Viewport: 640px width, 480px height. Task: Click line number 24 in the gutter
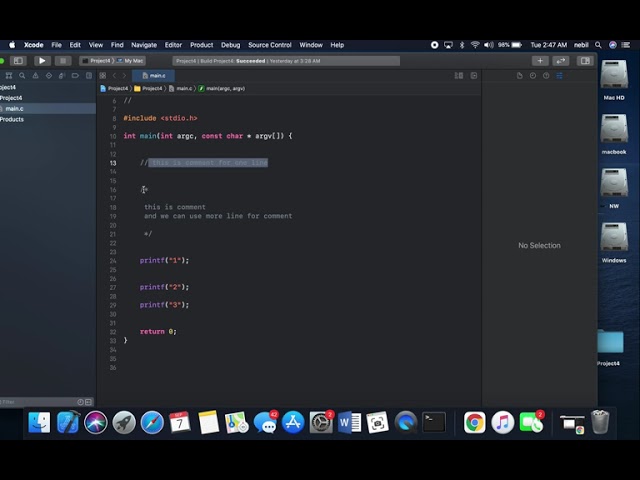[x=113, y=260]
